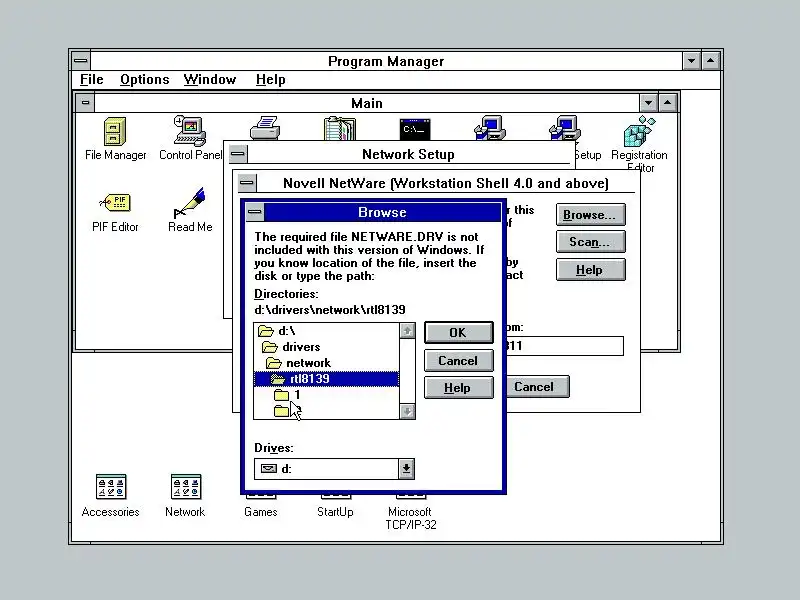Open the Main group control menu box

pos(85,103)
